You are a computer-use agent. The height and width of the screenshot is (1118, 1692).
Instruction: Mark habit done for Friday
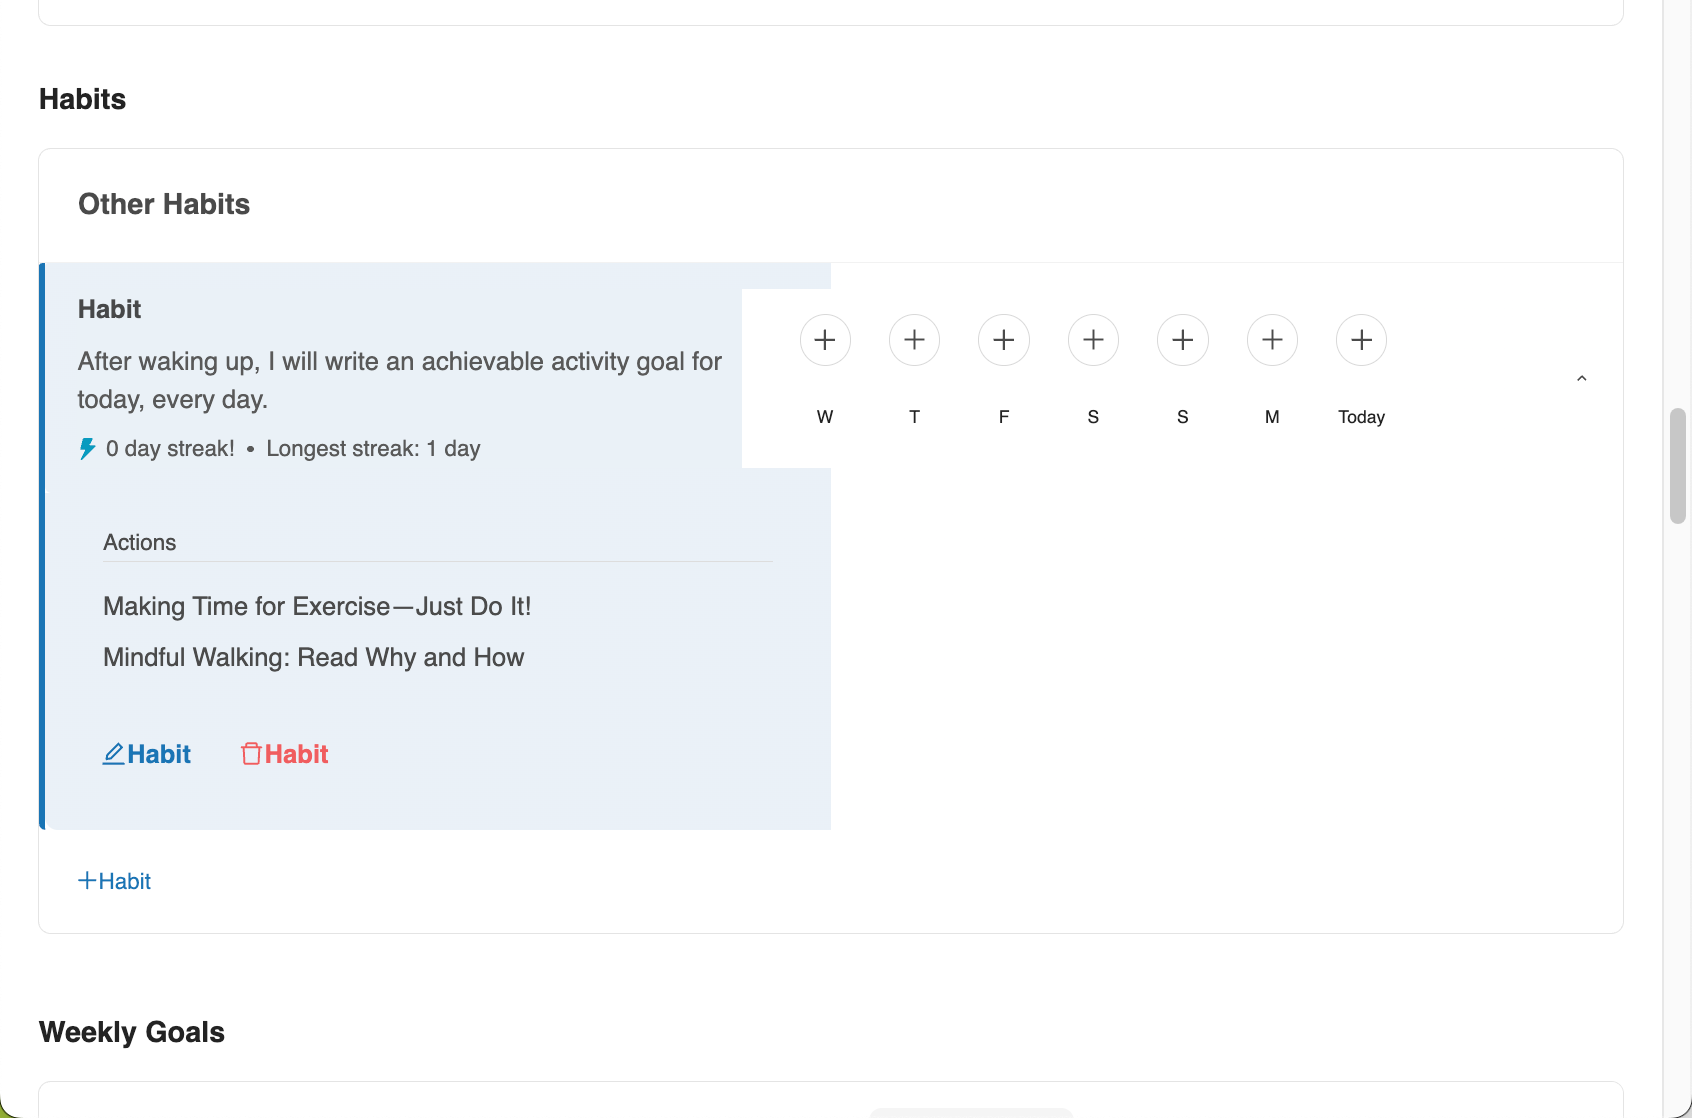[x=1004, y=340]
